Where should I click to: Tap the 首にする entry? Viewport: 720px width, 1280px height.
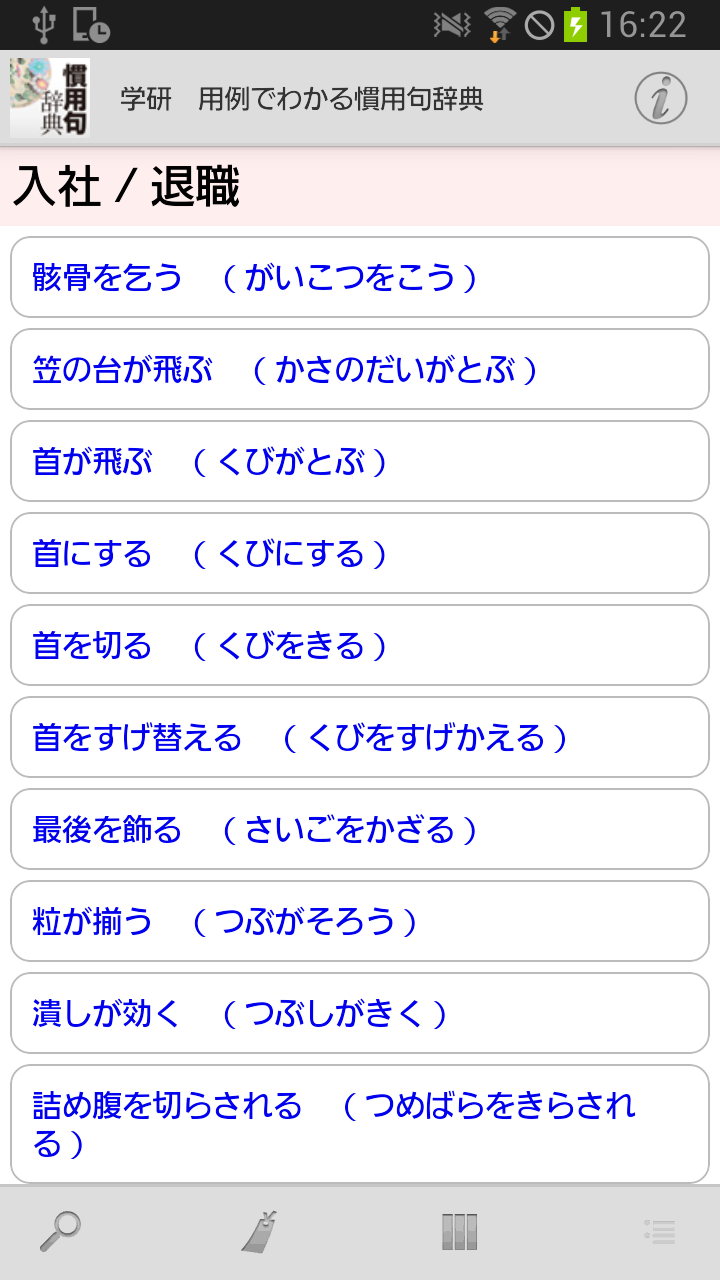[360, 553]
